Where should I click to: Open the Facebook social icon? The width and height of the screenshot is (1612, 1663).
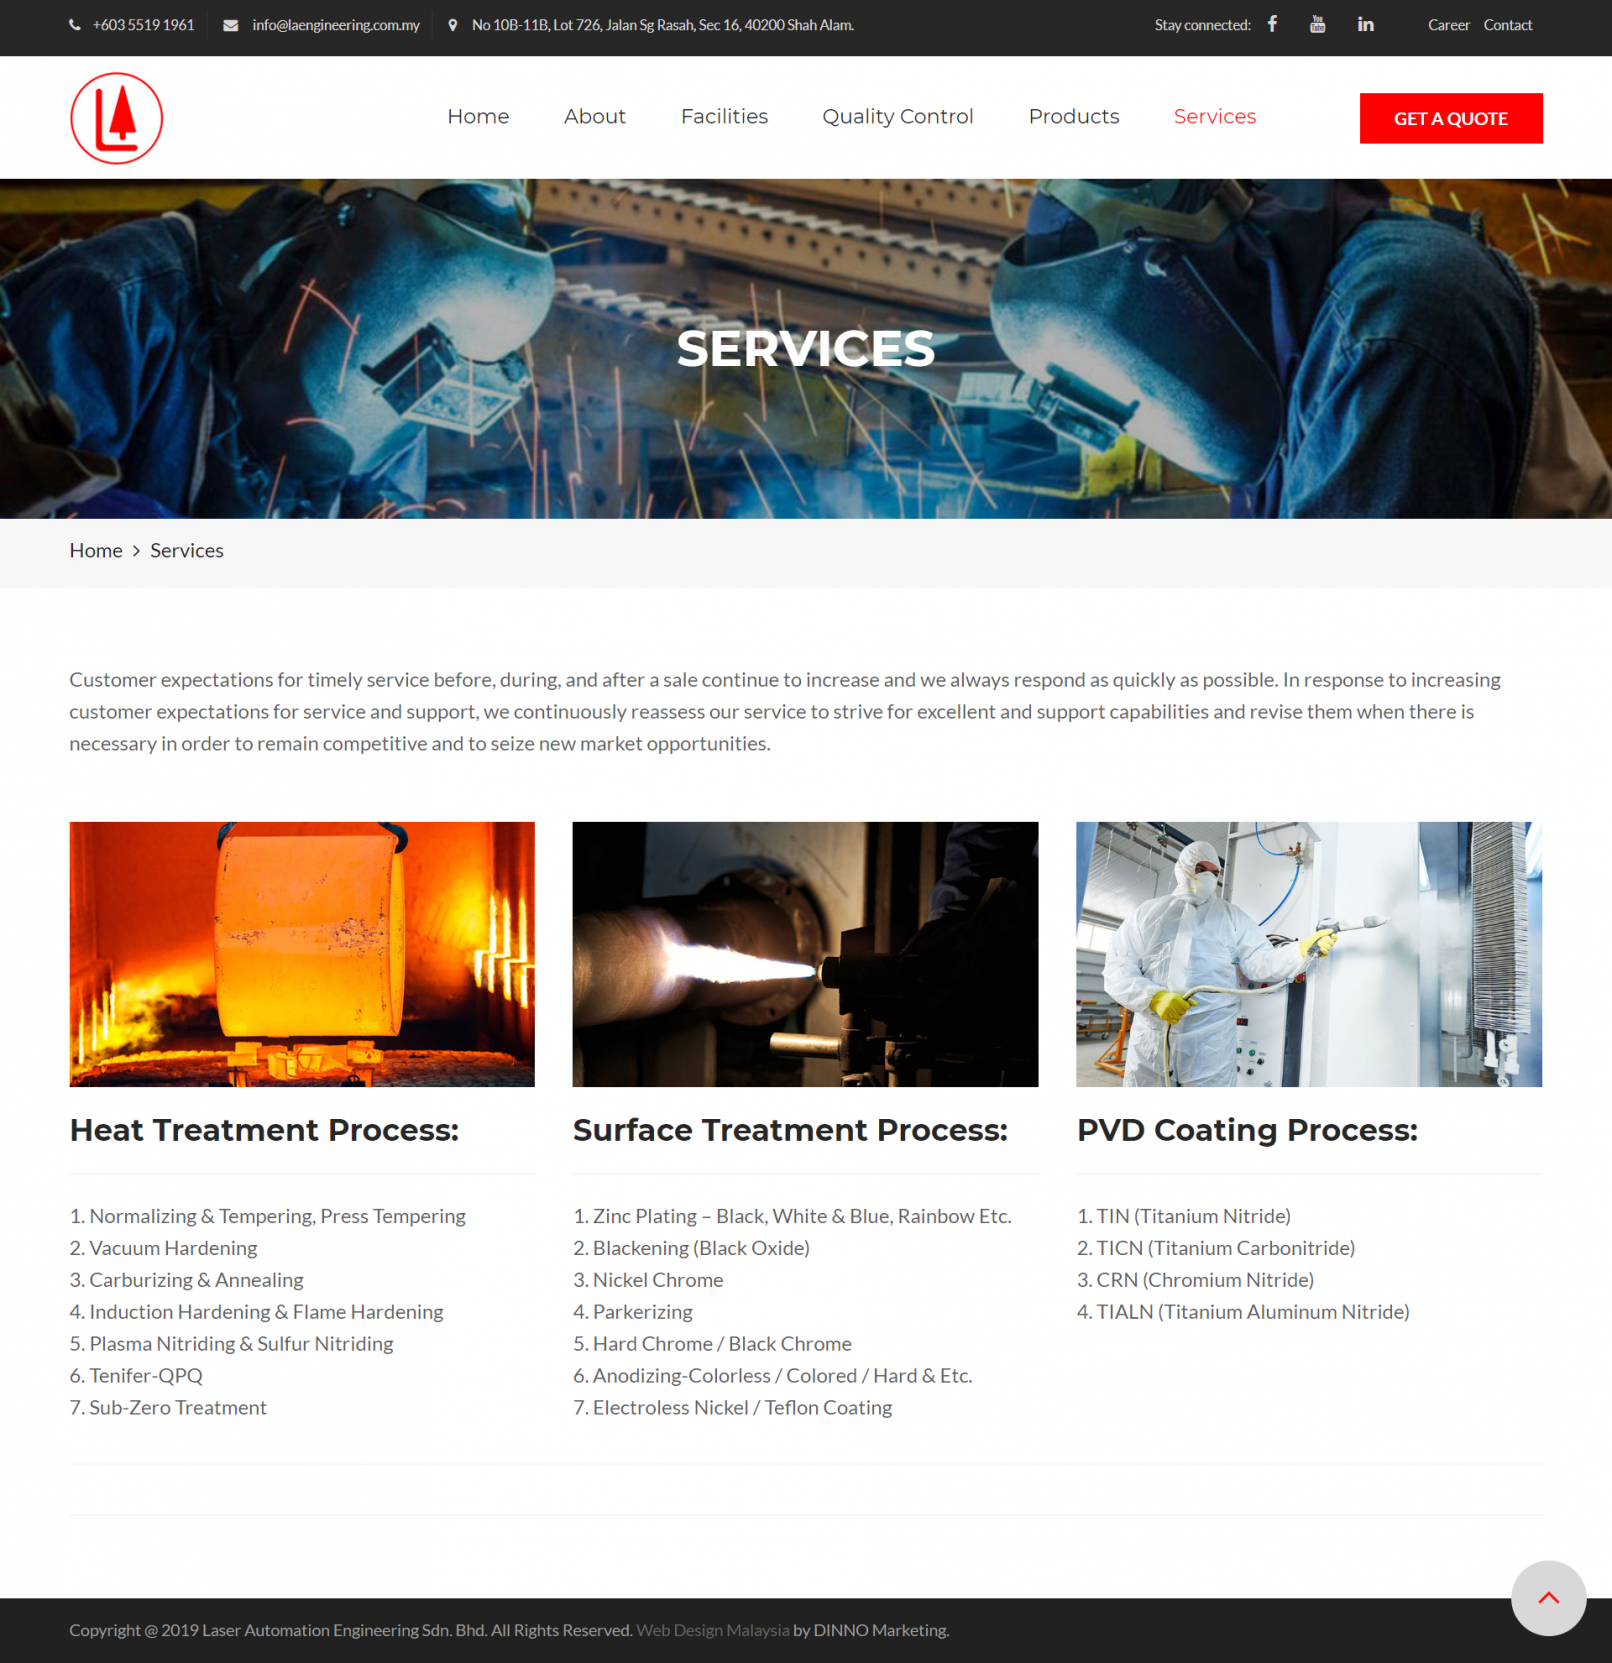1272,24
